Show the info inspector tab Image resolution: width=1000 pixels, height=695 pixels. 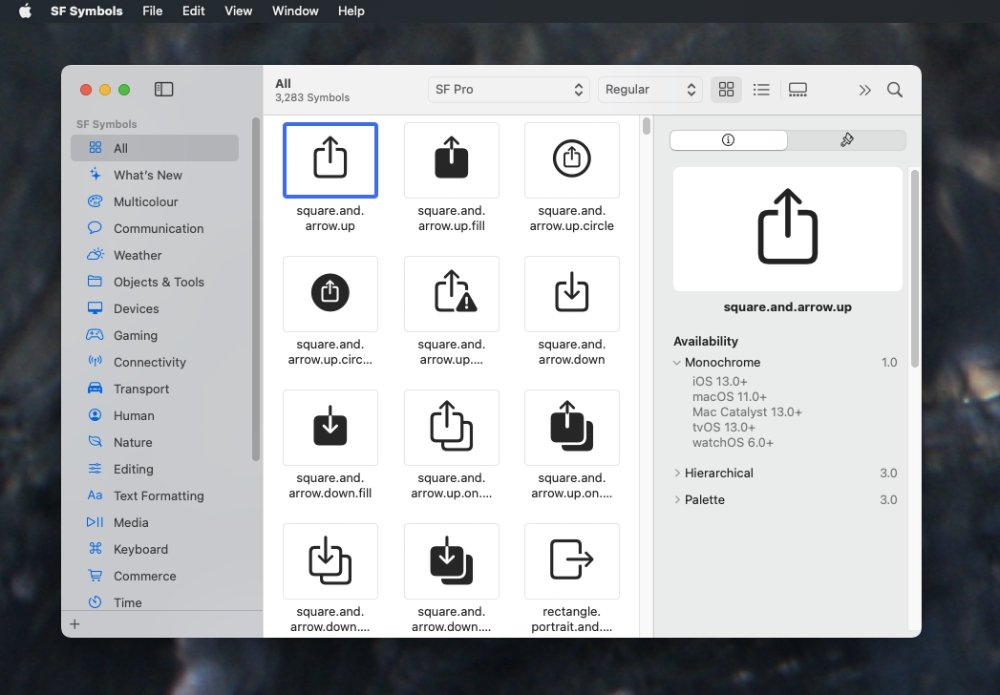(728, 140)
